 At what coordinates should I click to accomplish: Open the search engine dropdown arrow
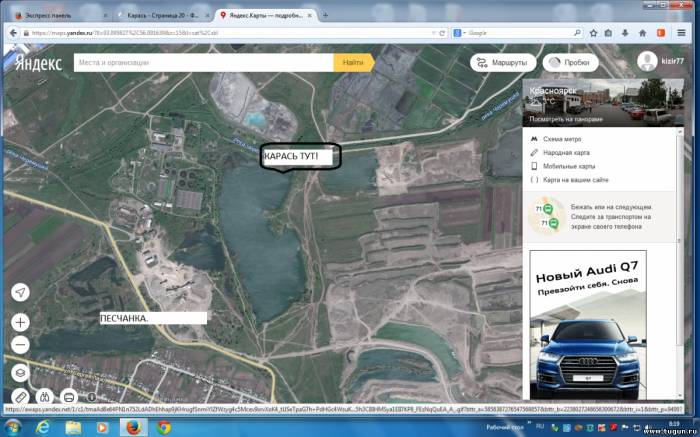(464, 33)
